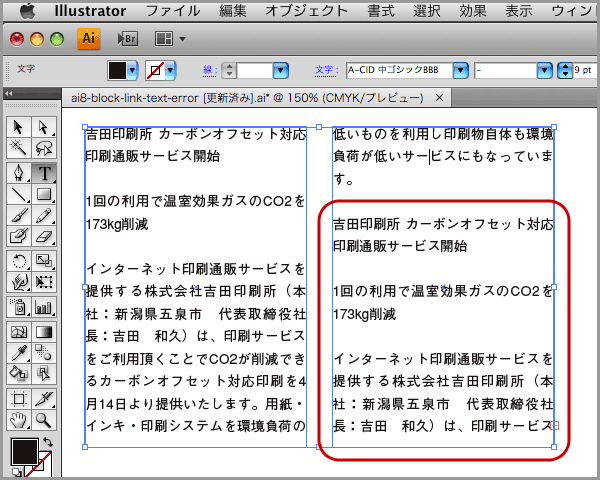Activate the Type (T) tool
Screen dimensions: 600x480
(44, 173)
